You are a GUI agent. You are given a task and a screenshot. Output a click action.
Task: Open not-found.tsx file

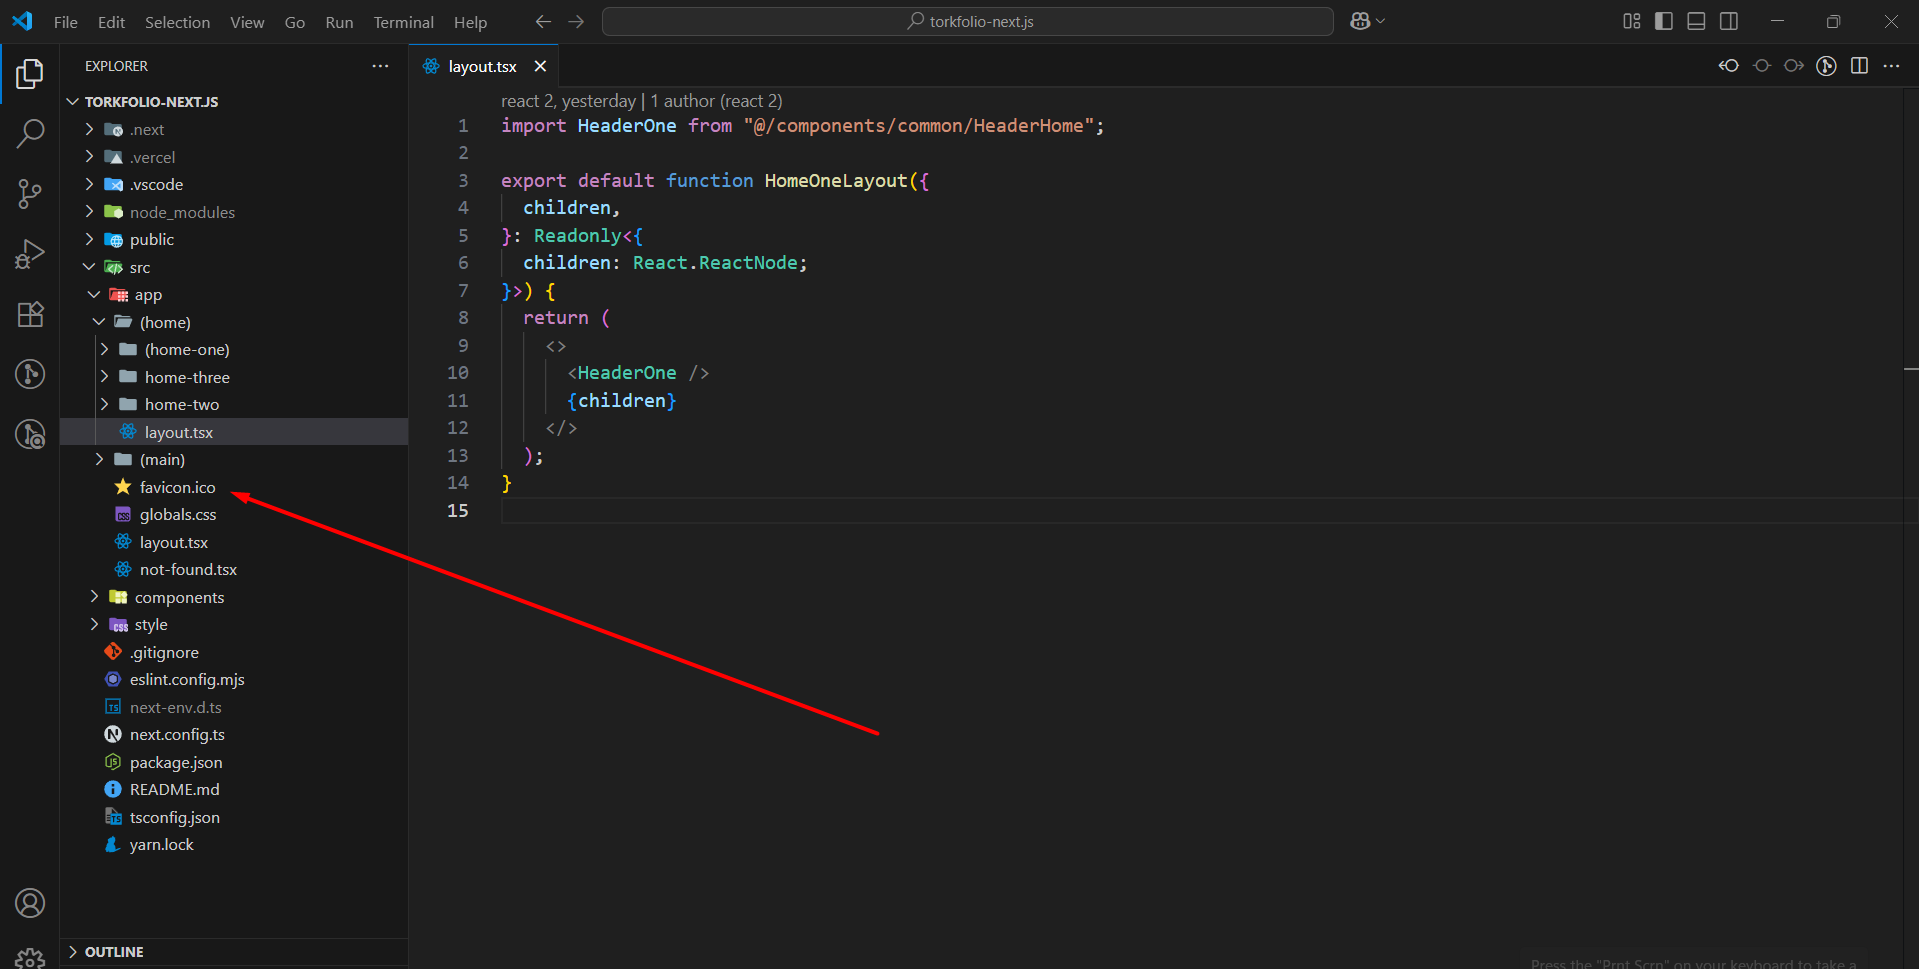[234, 570]
